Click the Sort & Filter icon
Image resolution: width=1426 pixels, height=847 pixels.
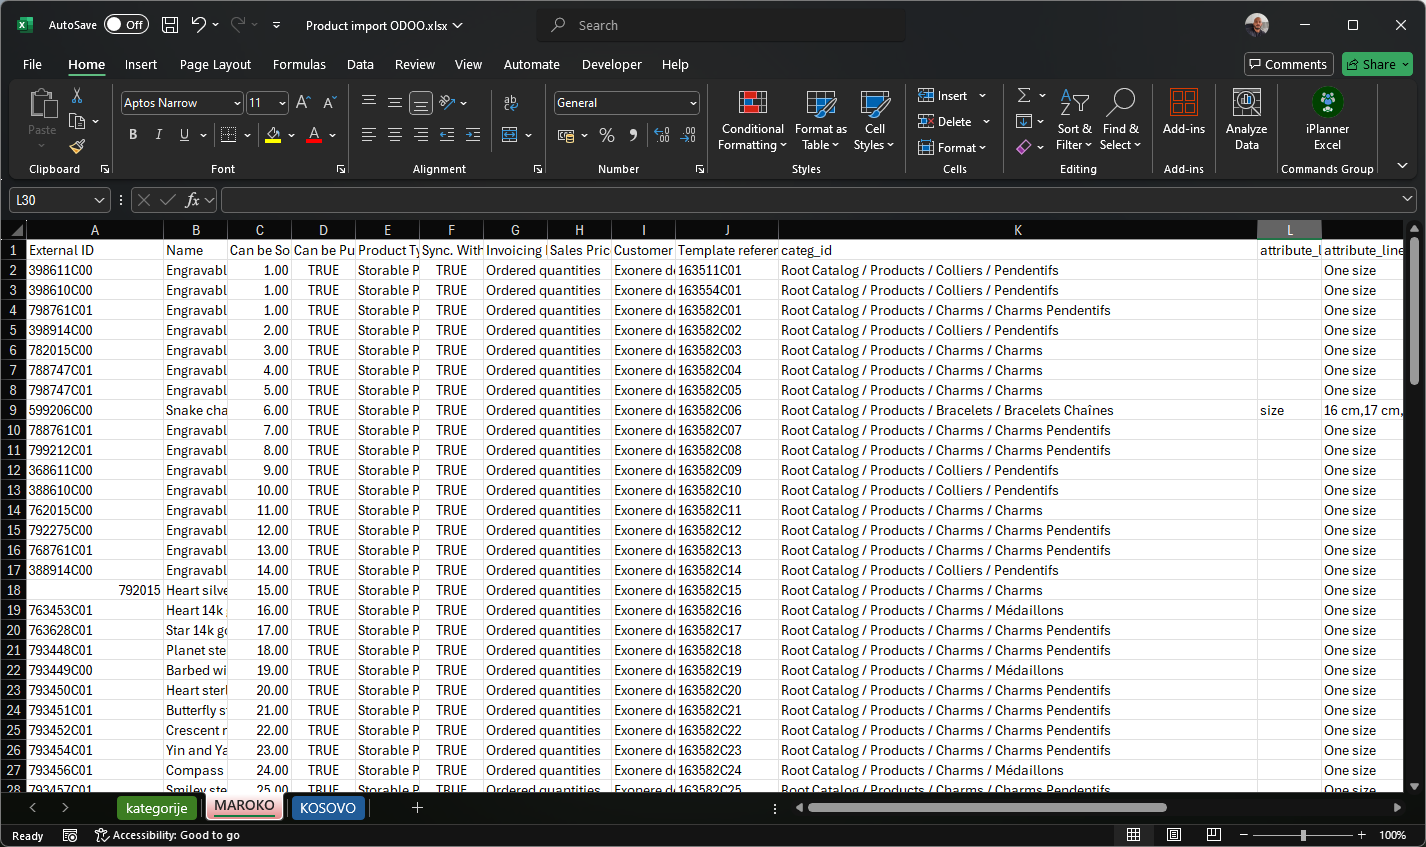[1074, 120]
